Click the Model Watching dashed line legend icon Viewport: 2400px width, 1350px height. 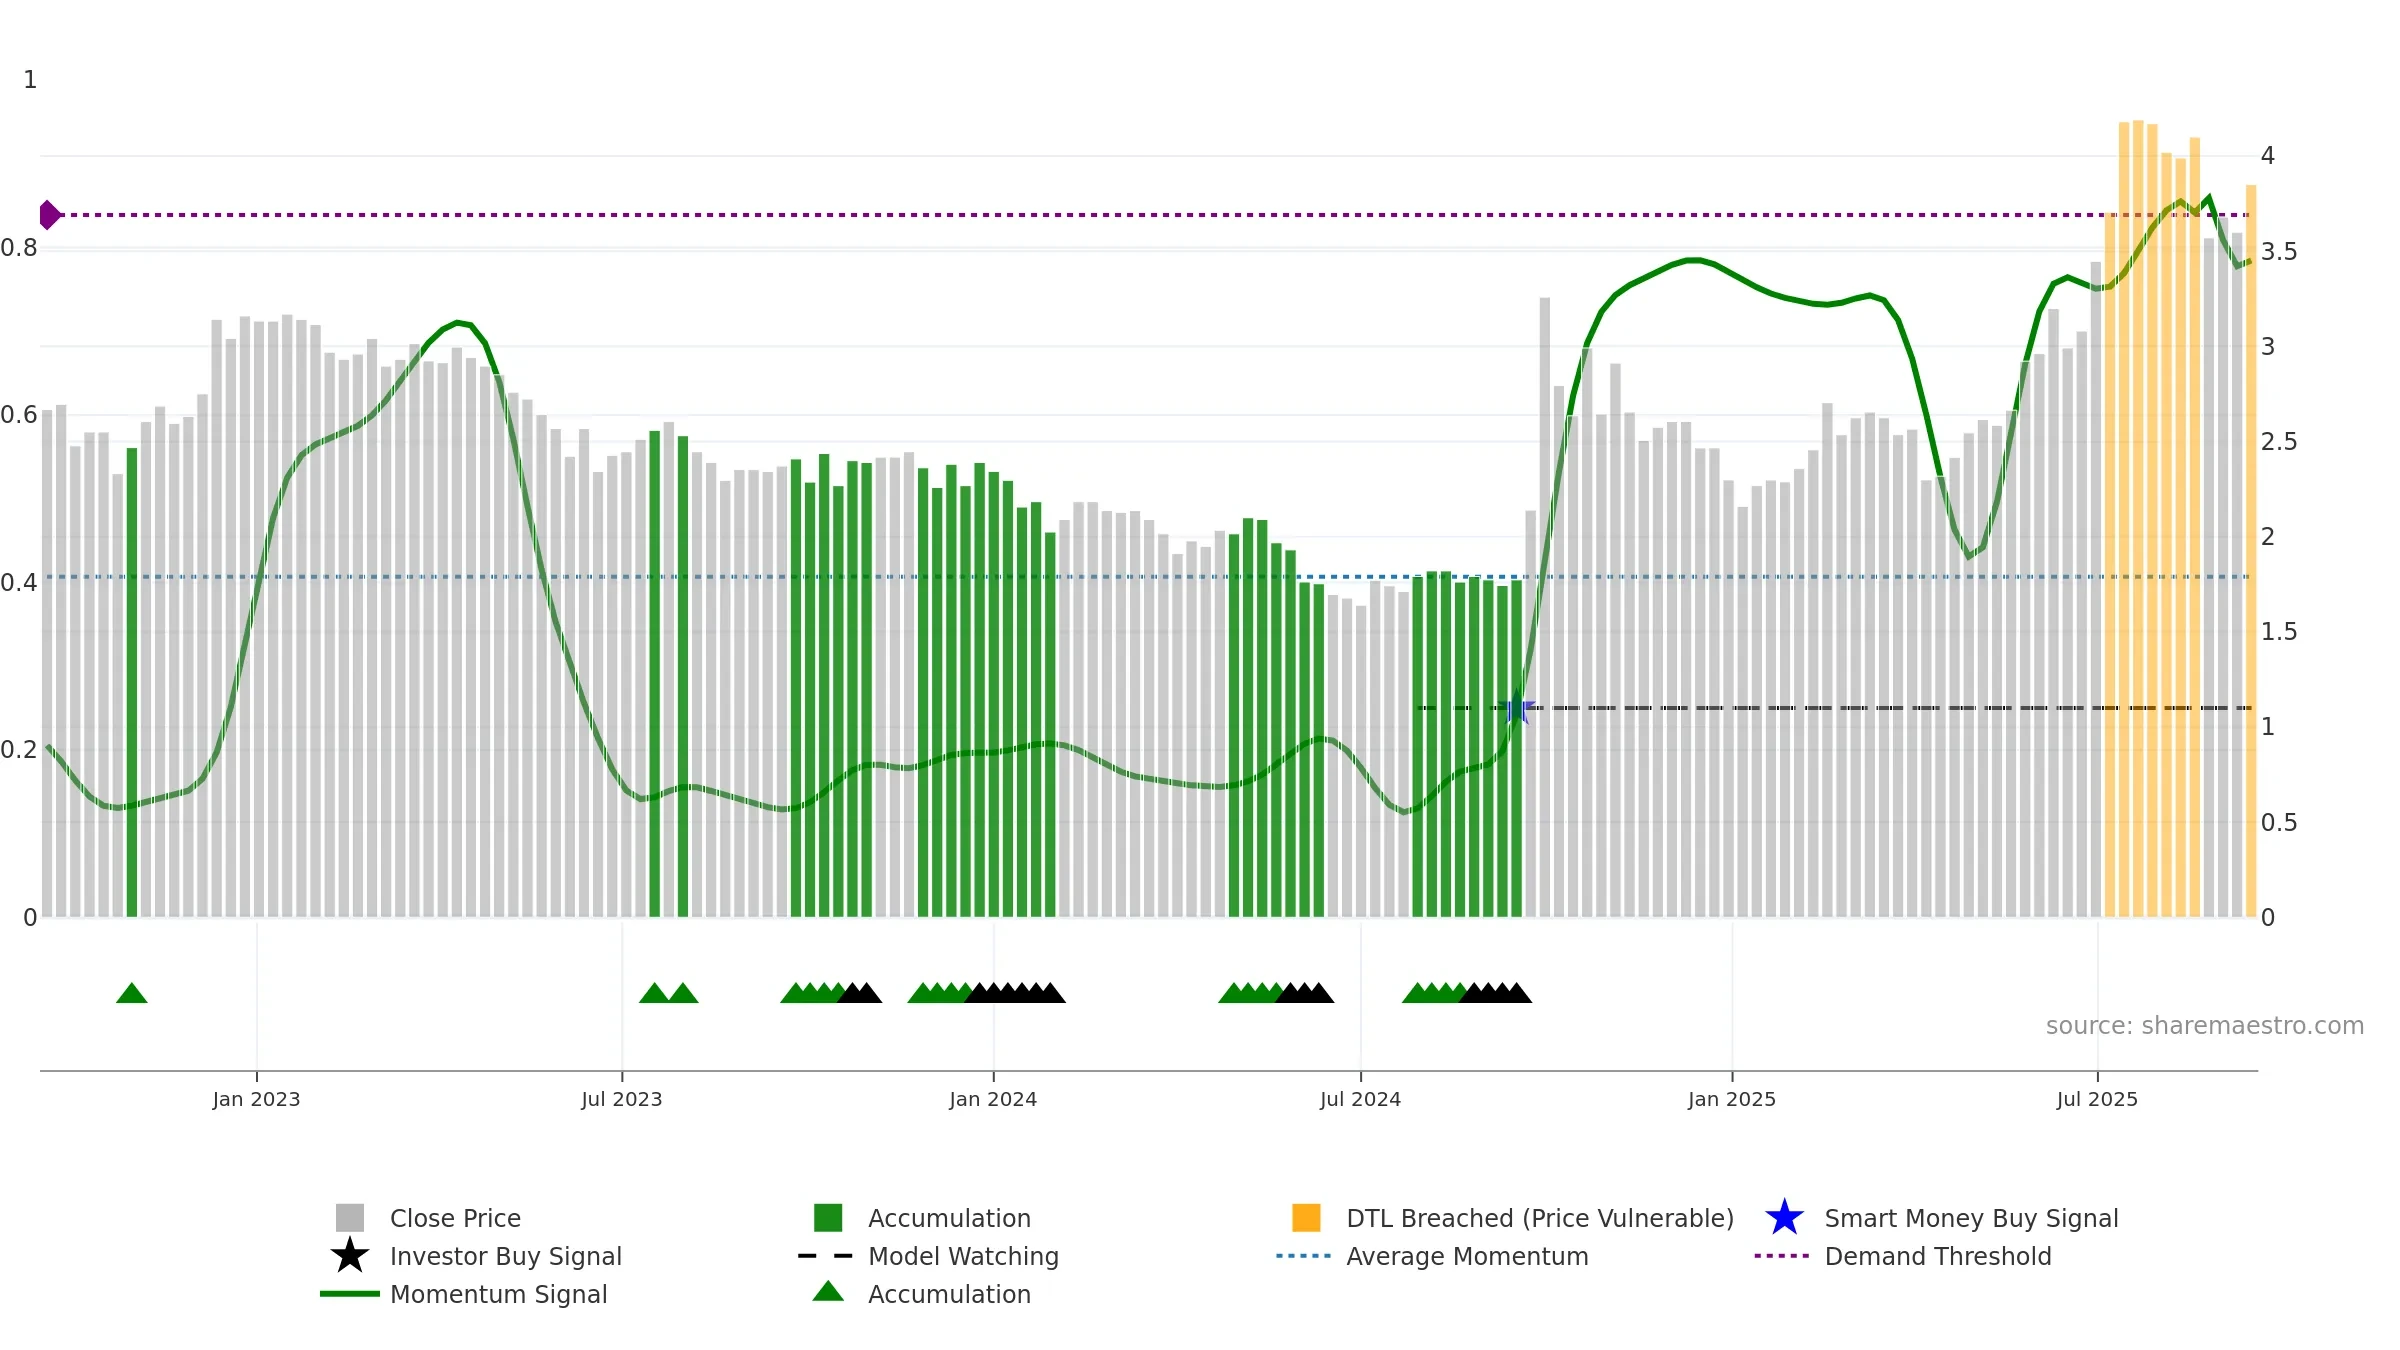tap(826, 1256)
